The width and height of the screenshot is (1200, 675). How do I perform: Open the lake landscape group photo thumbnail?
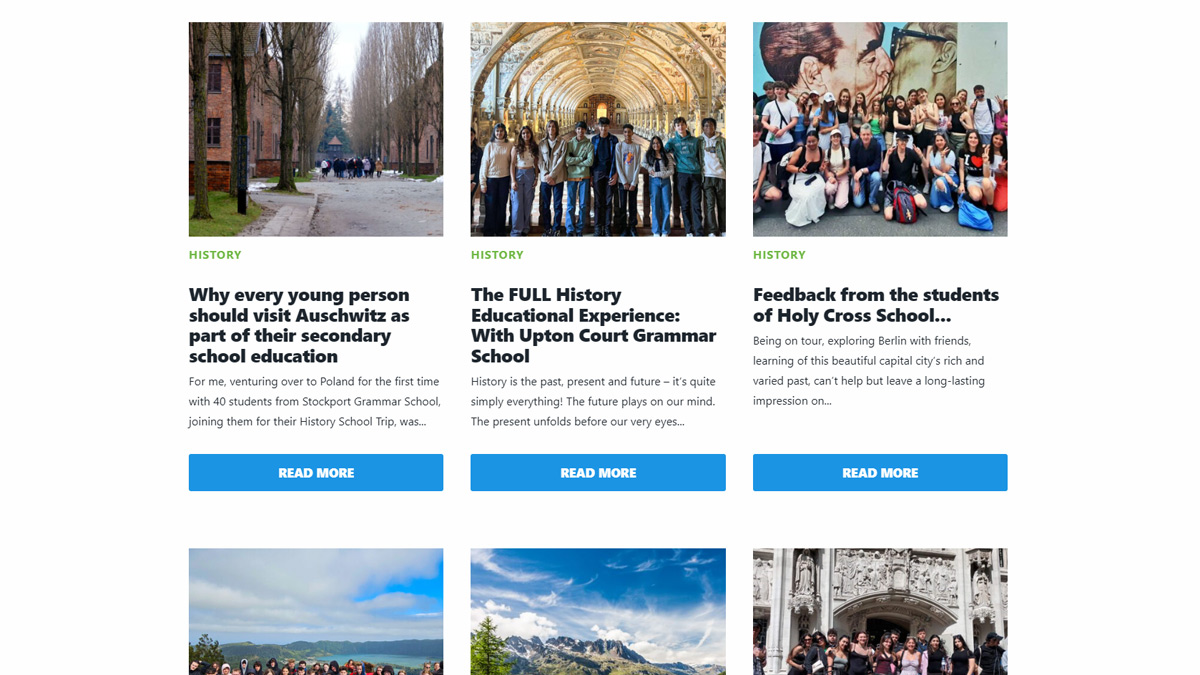coord(316,611)
